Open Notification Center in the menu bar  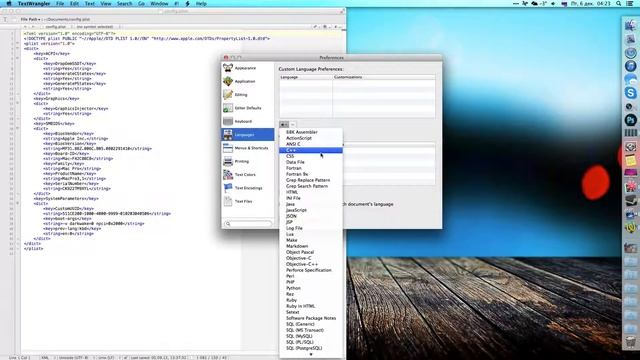coord(630,4)
